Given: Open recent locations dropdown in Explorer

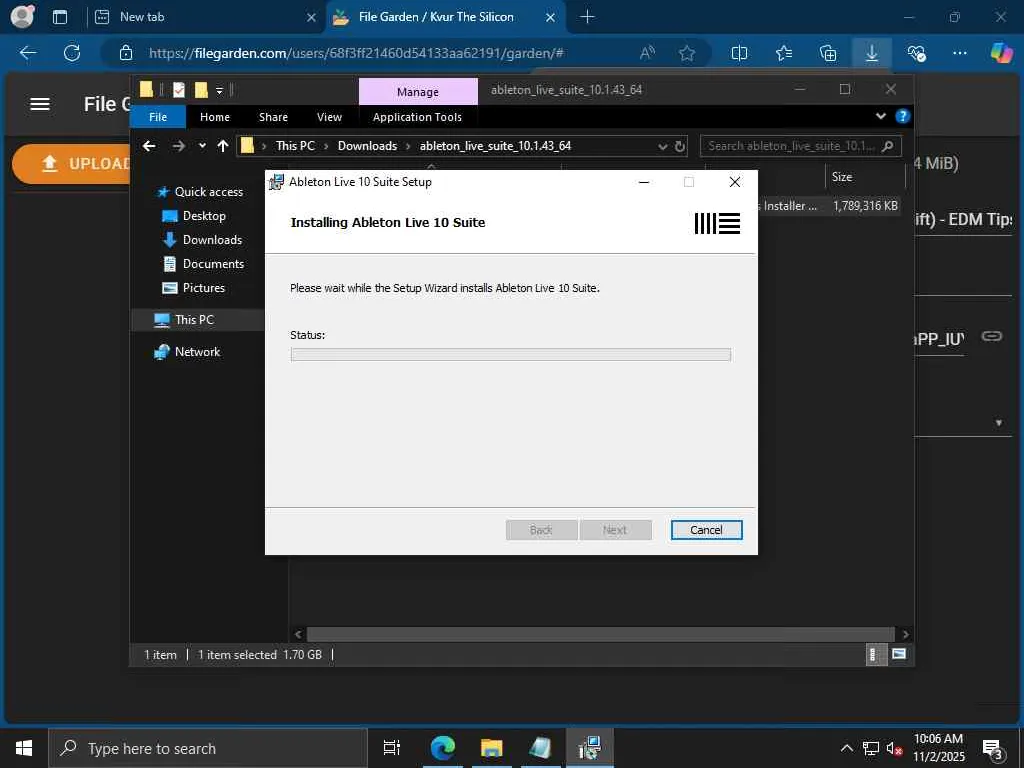Looking at the screenshot, I should point(202,146).
